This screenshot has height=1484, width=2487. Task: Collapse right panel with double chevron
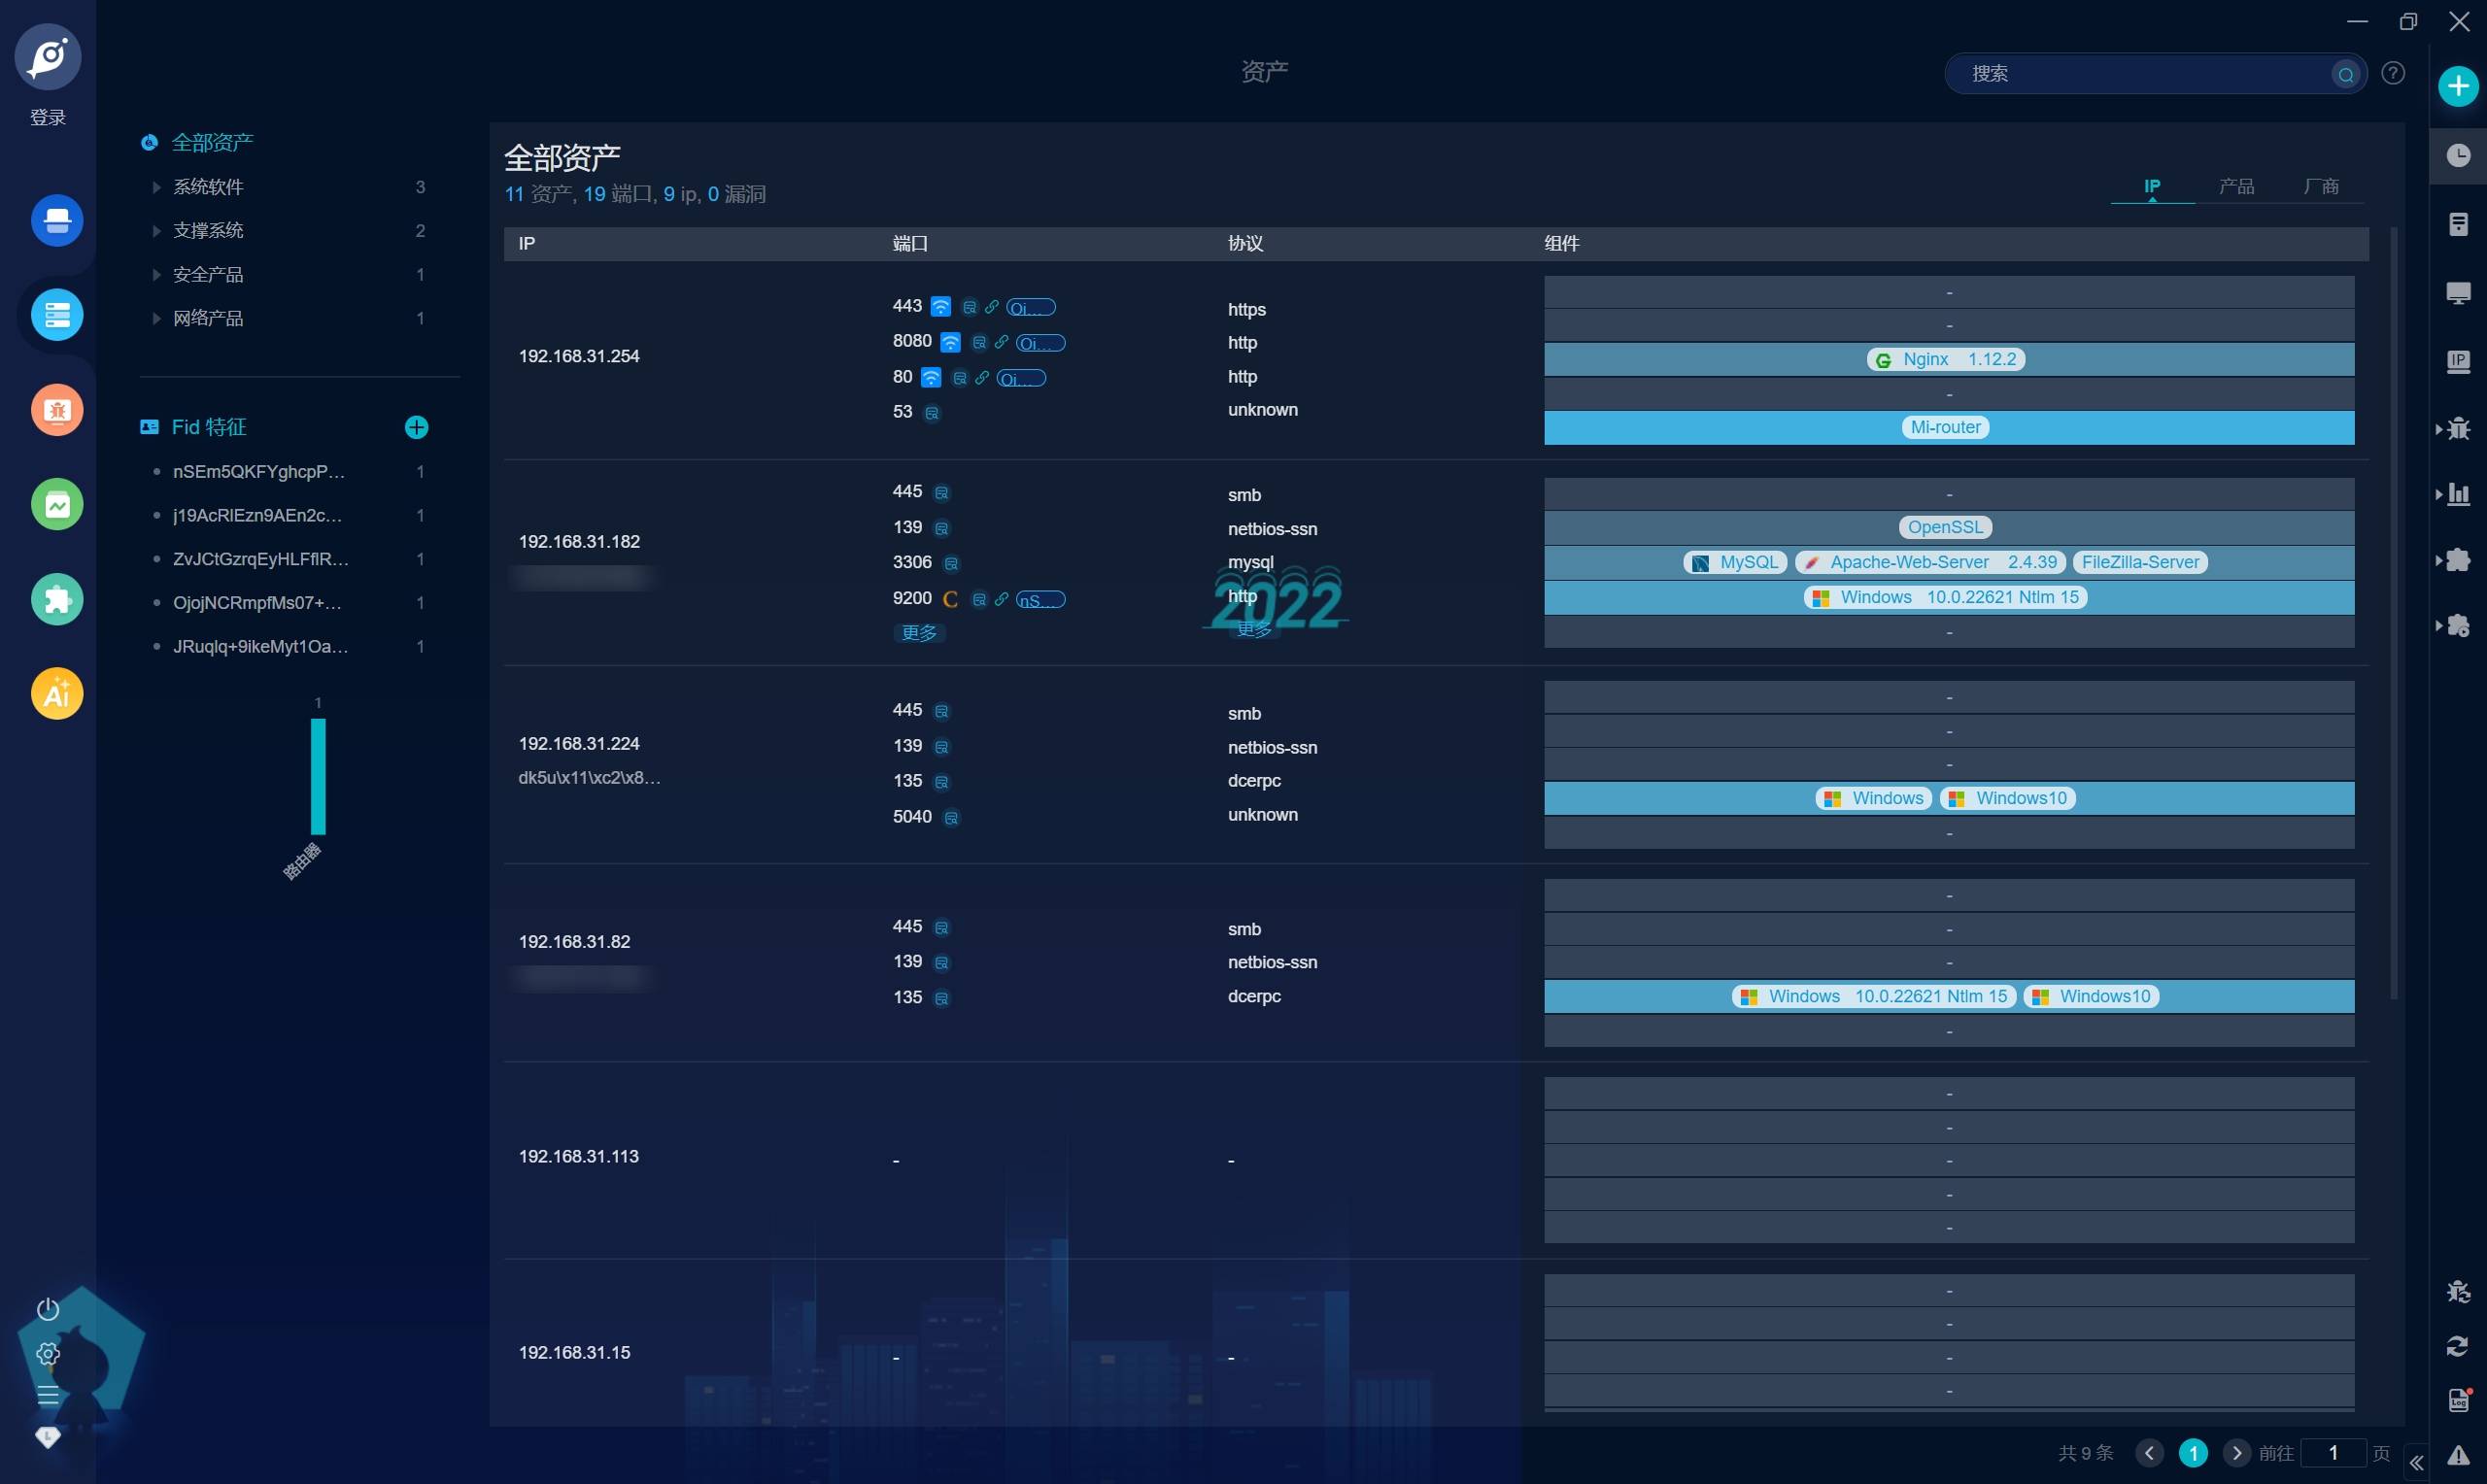pyautogui.click(x=2416, y=1463)
